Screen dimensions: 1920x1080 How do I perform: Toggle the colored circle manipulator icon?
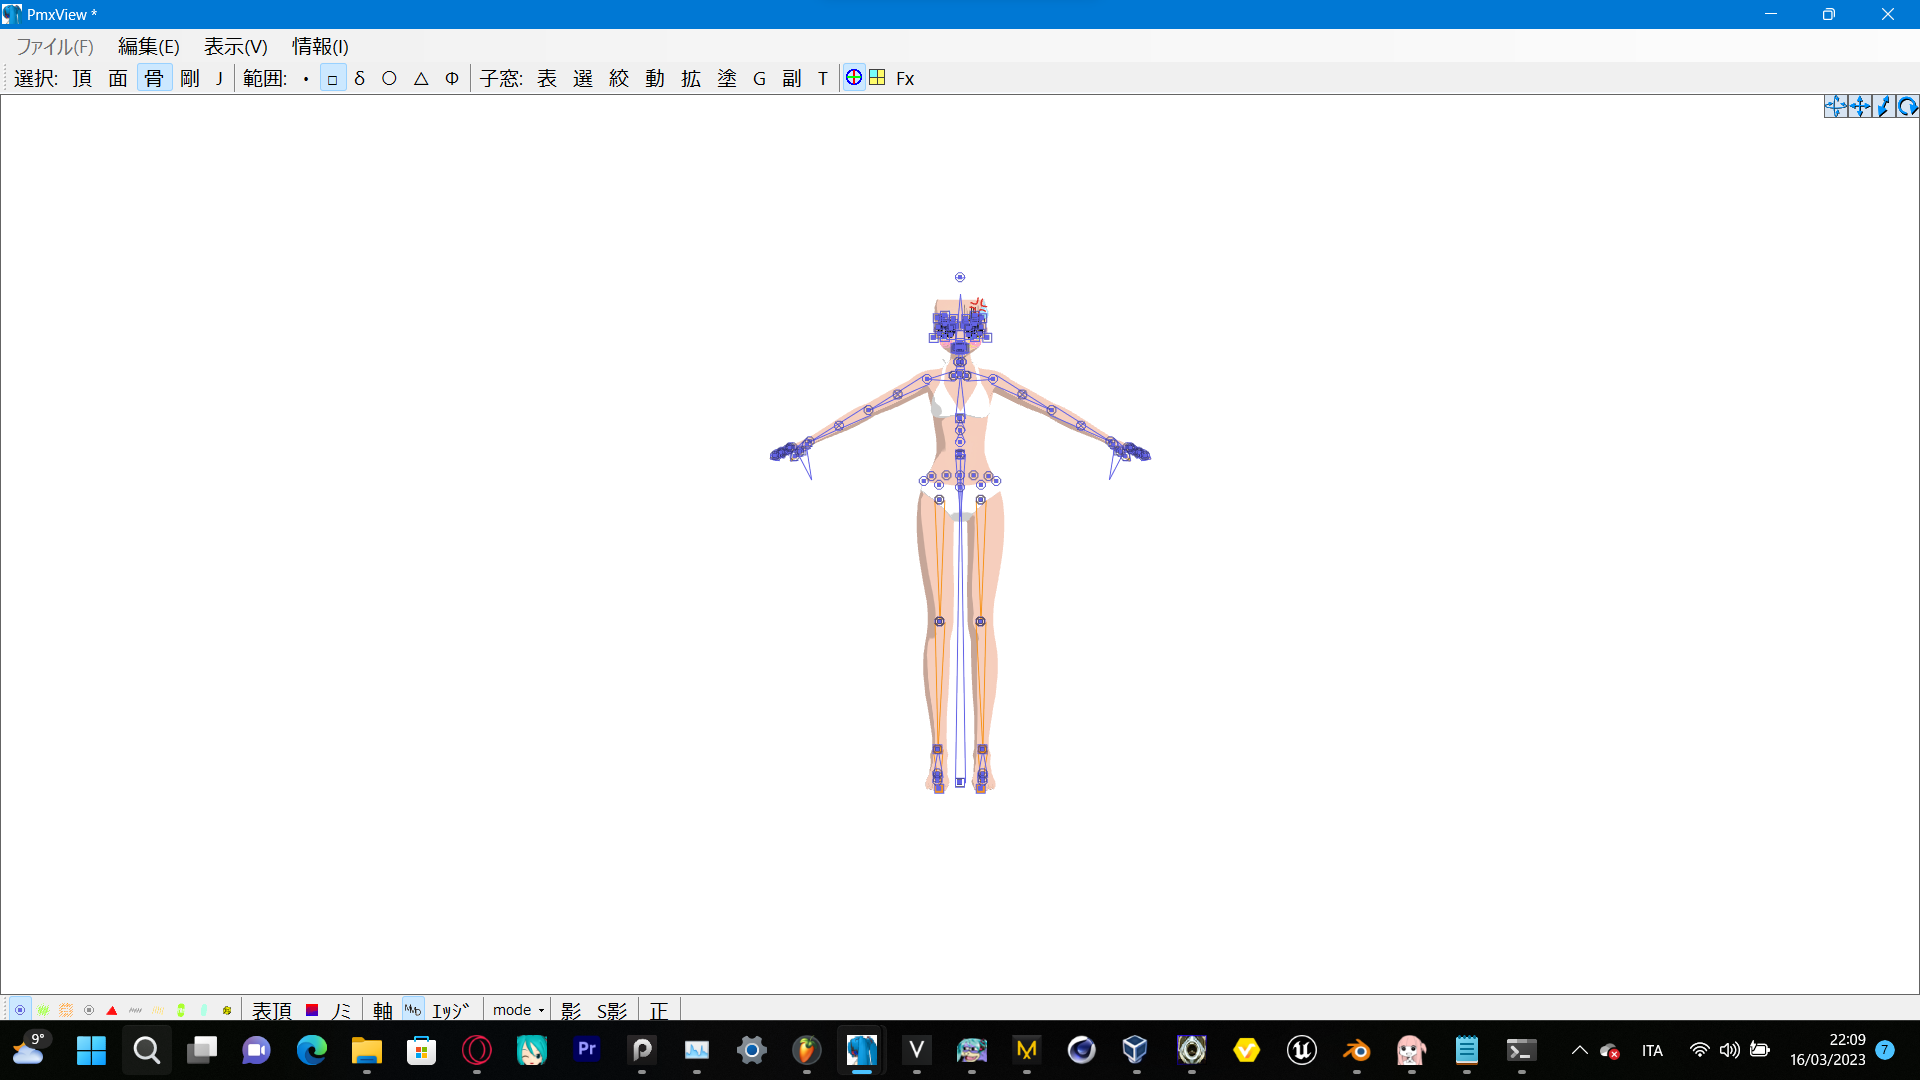854,77
